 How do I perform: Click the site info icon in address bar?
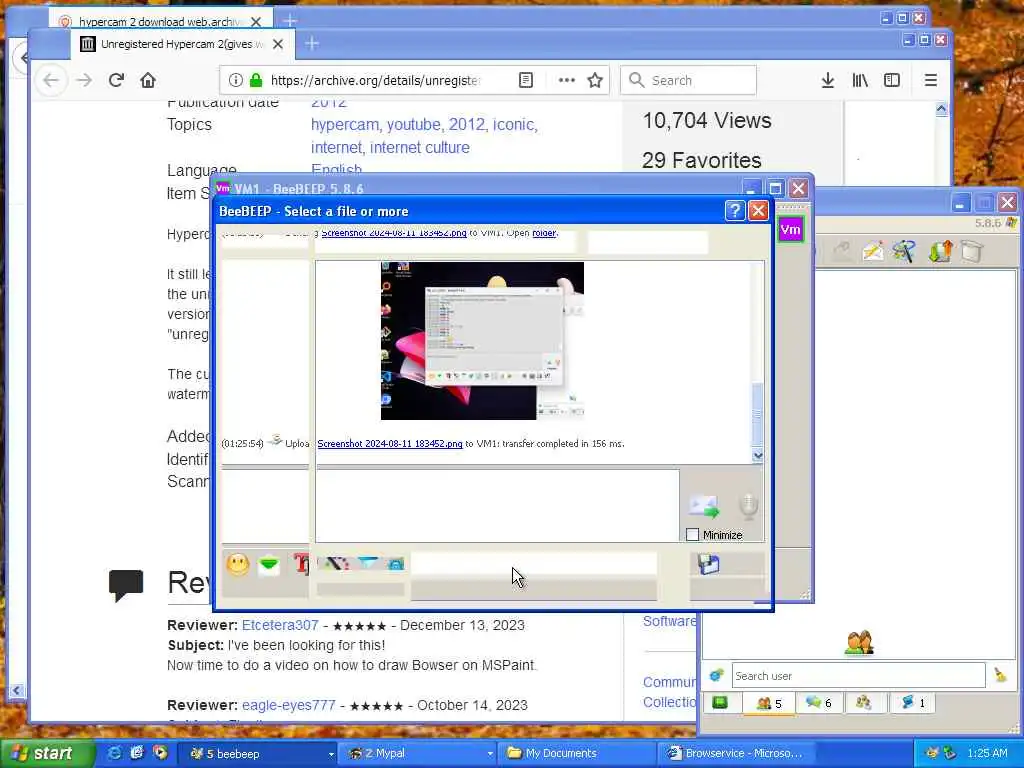(236, 80)
